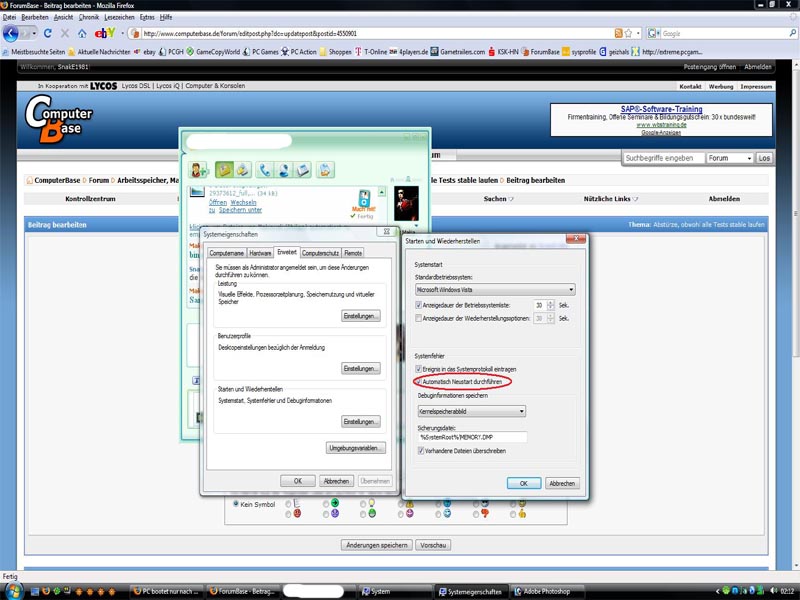This screenshot has height=600, width=800.
Task: Click OK in Starten und Wiederherstellen dialog
Action: click(523, 483)
